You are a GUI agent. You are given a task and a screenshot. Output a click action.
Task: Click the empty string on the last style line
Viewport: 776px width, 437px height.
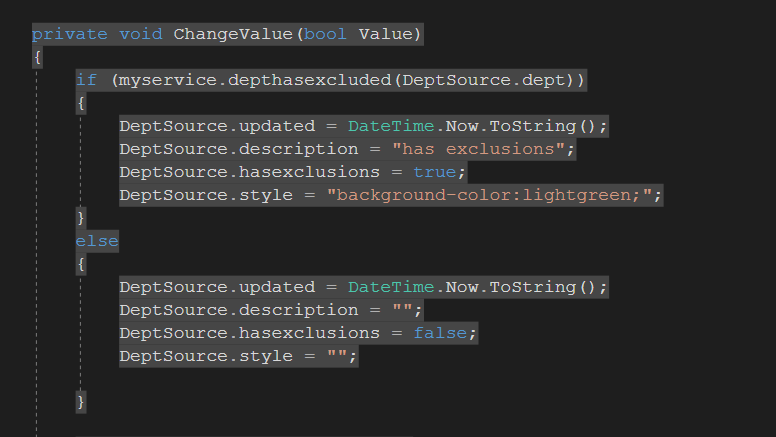coord(337,356)
